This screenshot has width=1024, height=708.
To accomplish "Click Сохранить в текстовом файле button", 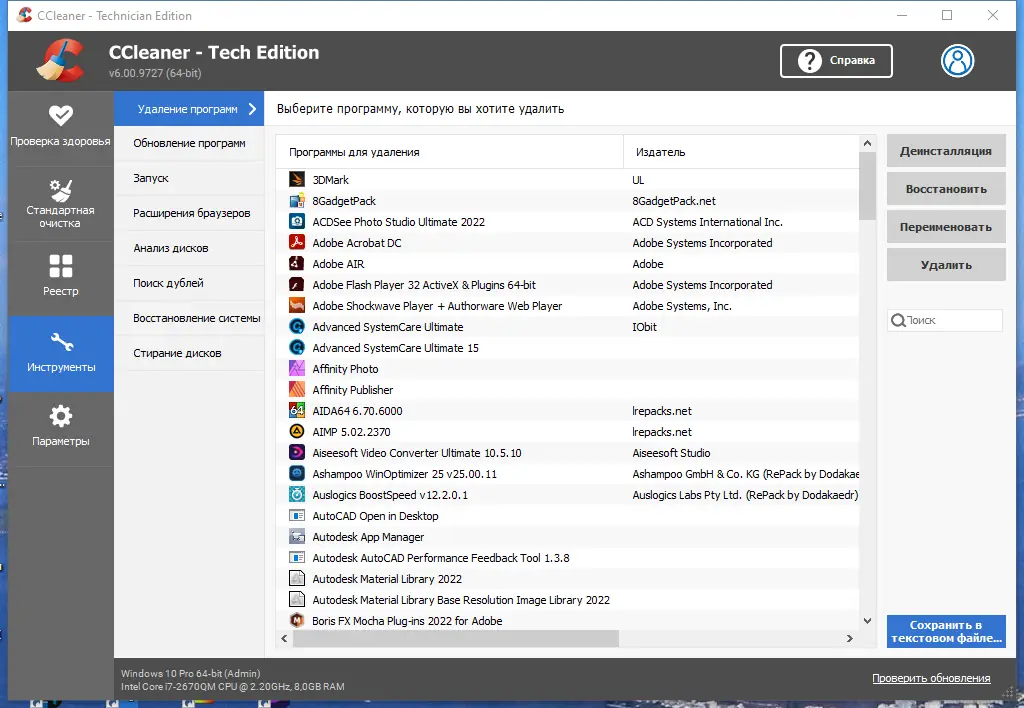I will 946,632.
